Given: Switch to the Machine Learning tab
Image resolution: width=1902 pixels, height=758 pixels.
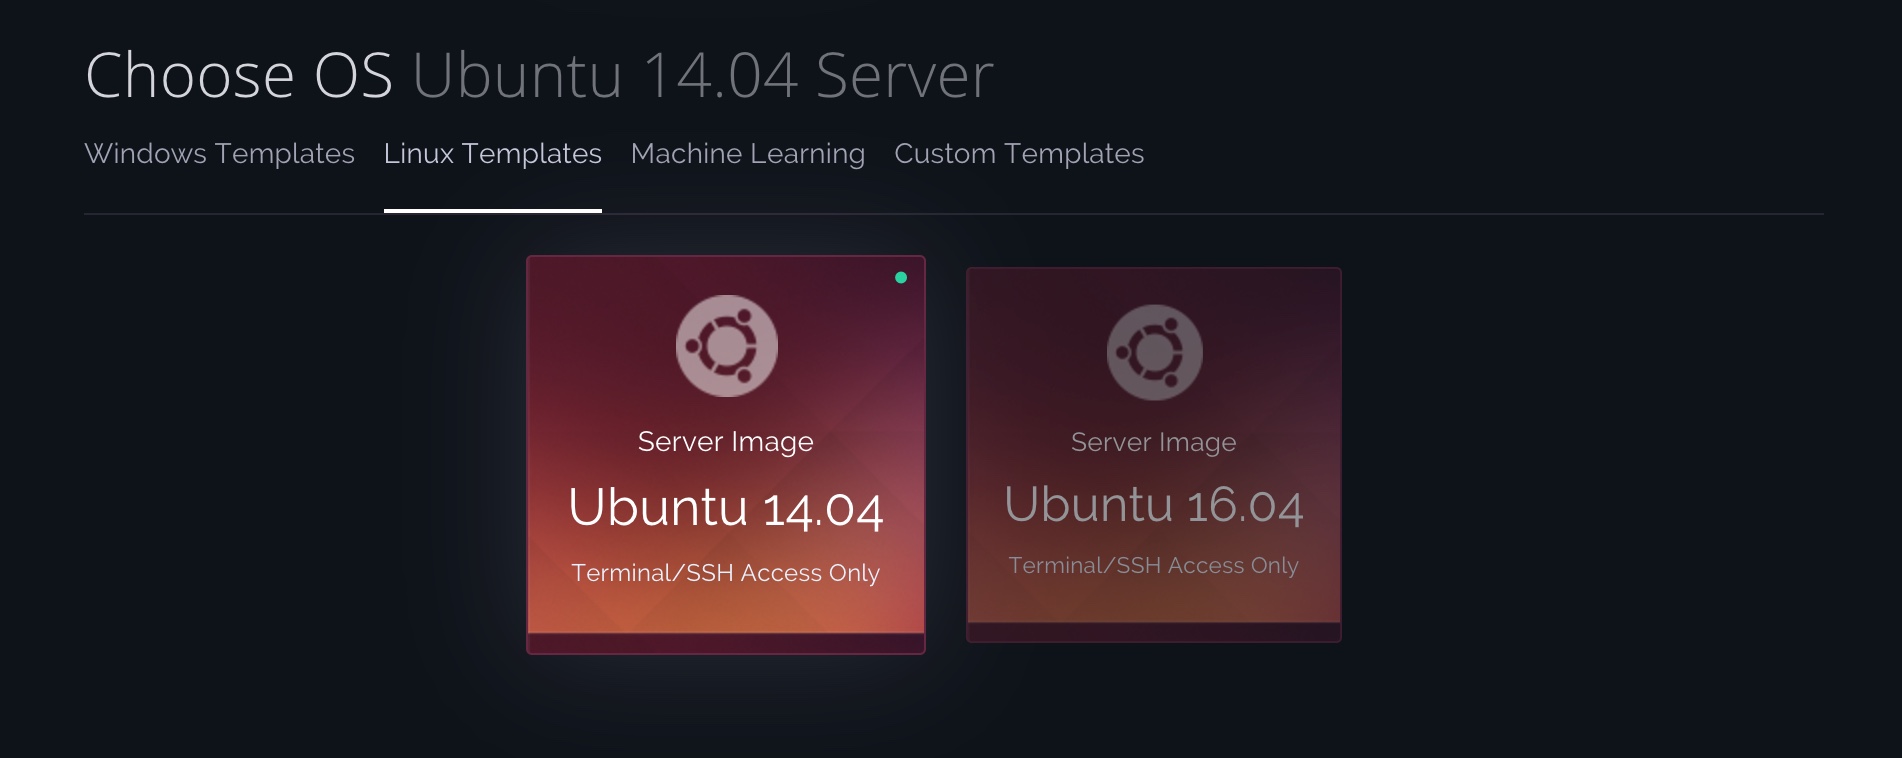Looking at the screenshot, I should click(x=747, y=154).
